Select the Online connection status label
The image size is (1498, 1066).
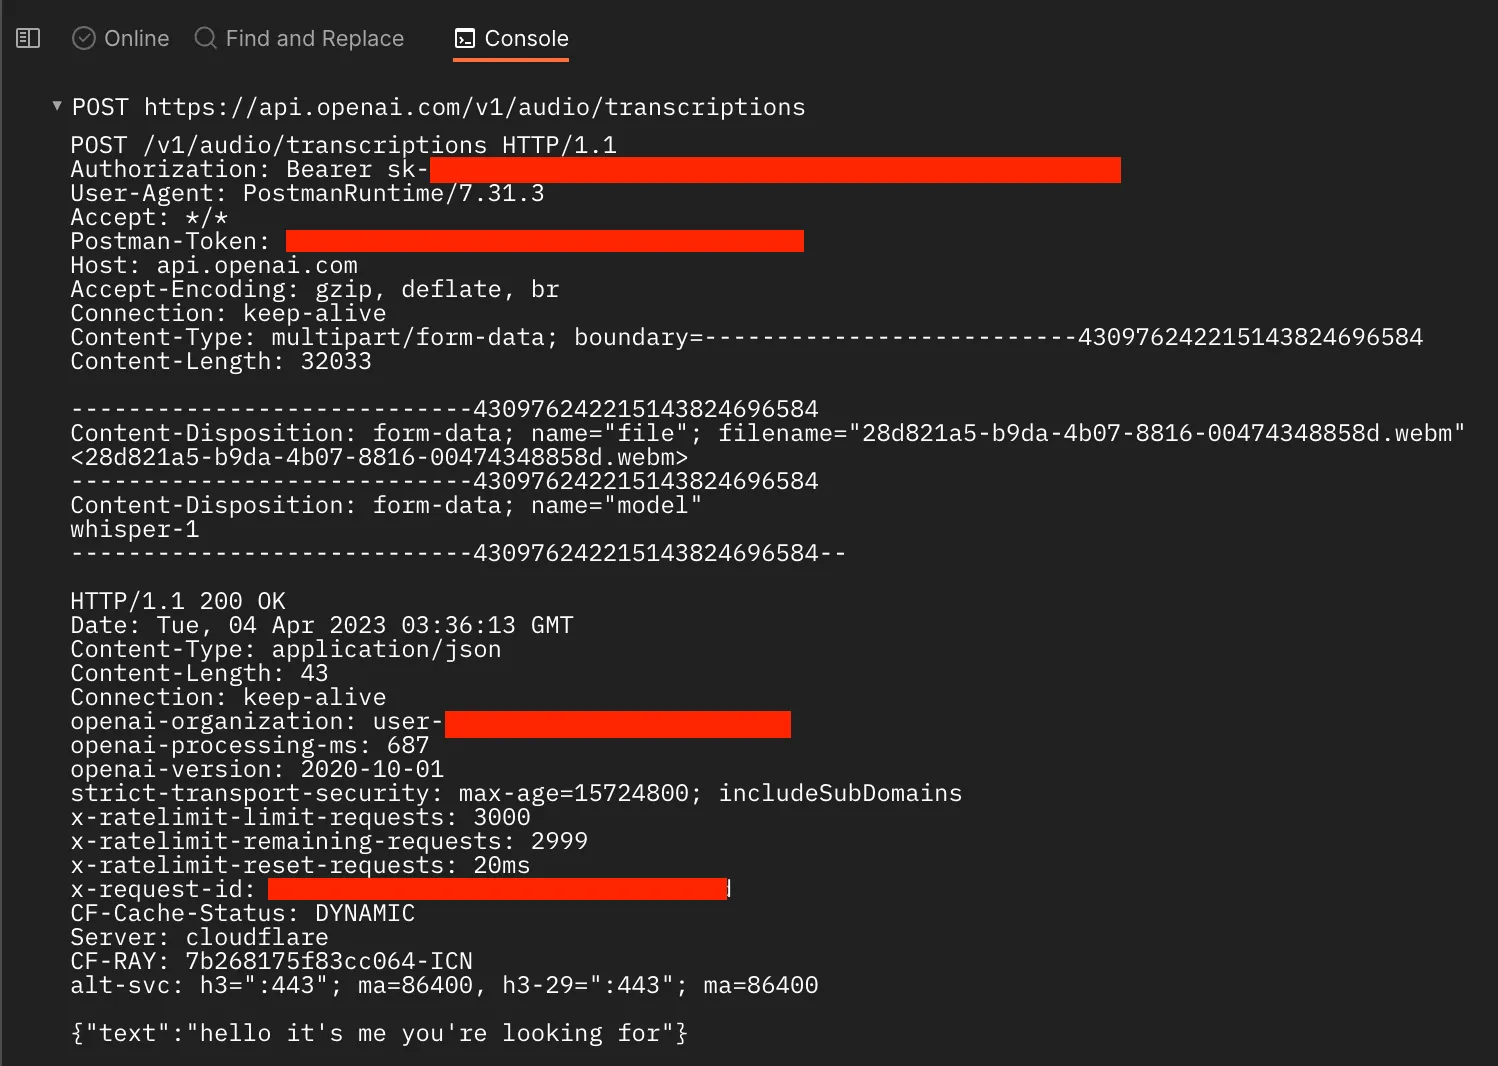pyautogui.click(x=137, y=38)
